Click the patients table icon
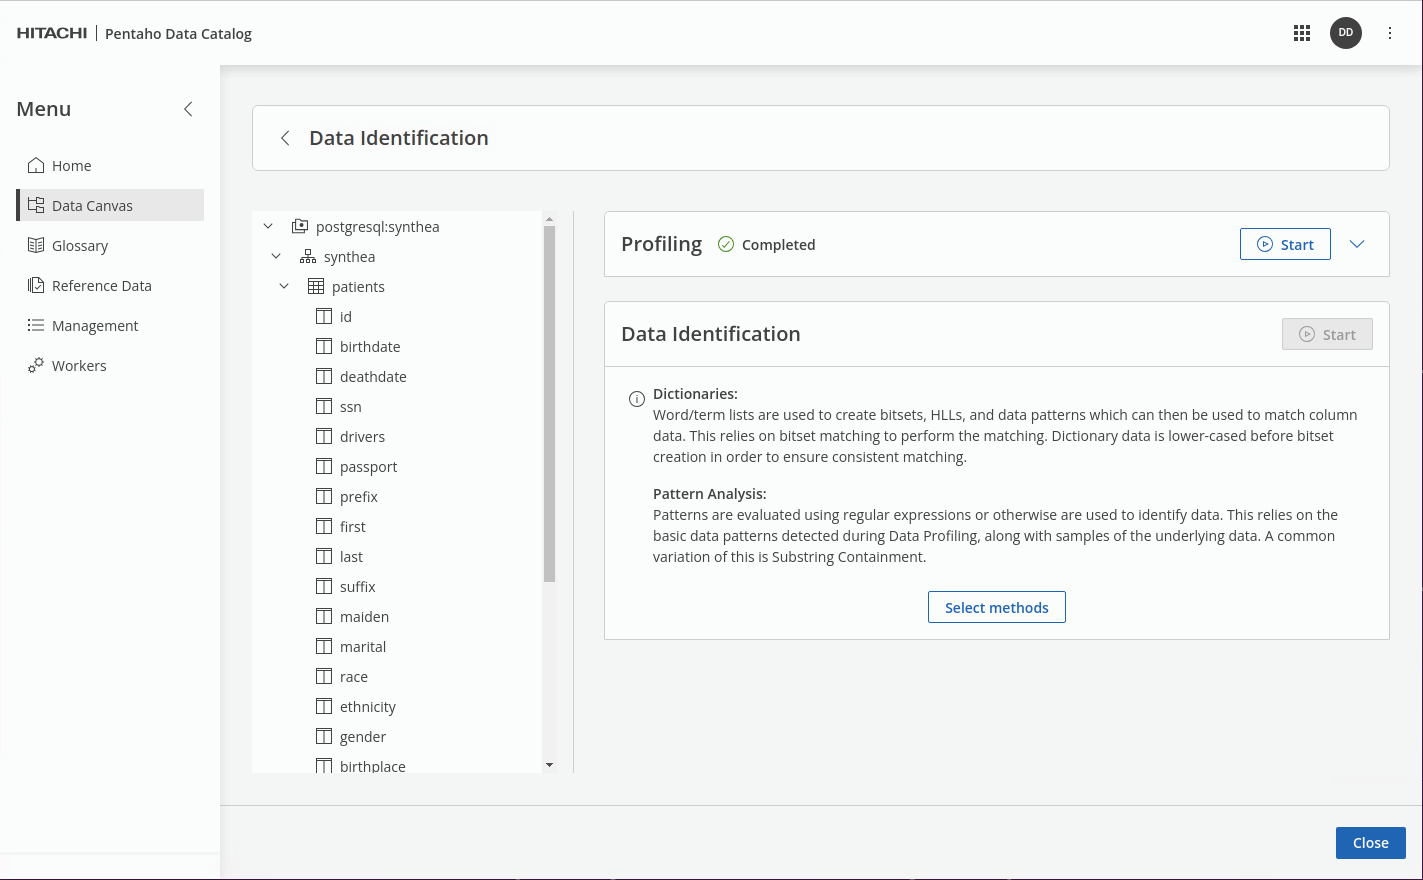This screenshot has width=1423, height=880. (x=316, y=286)
